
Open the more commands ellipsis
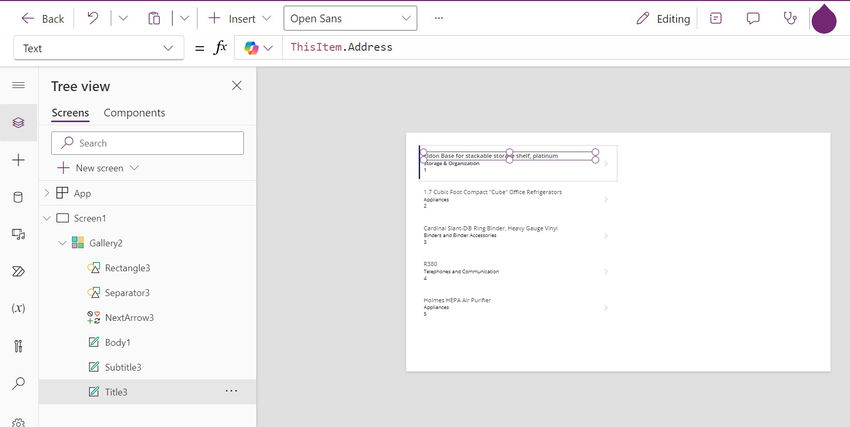[x=439, y=18]
